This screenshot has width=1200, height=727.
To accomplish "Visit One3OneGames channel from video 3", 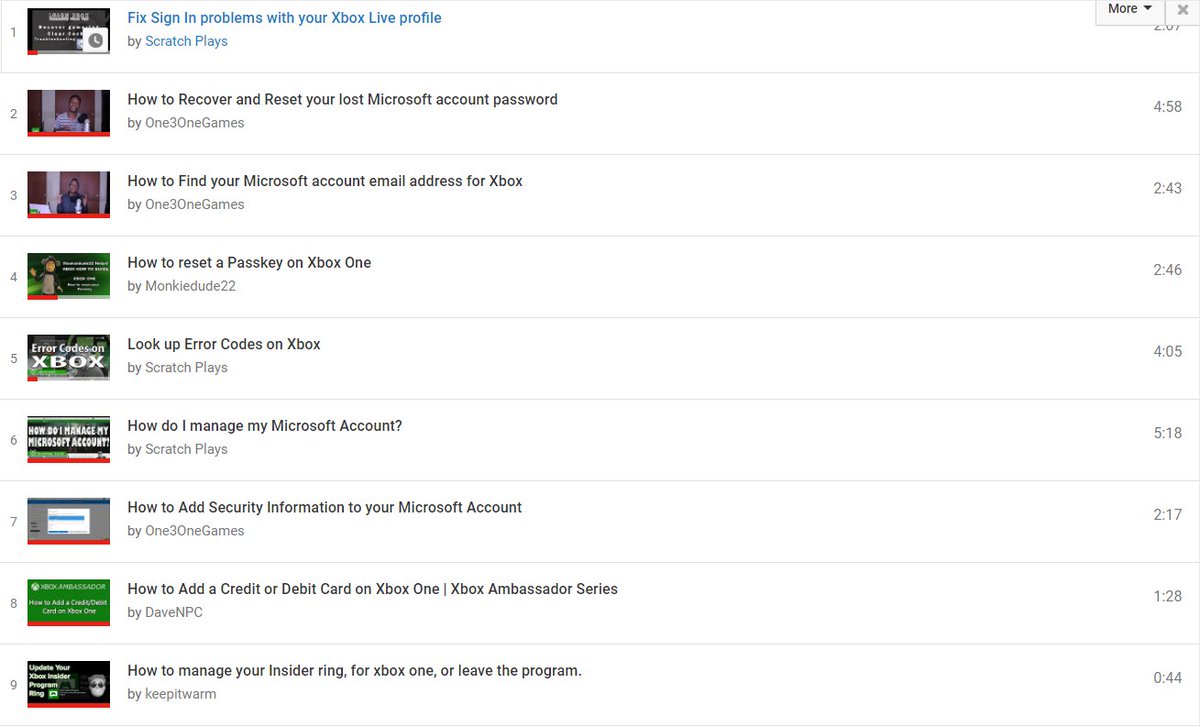I will click(x=195, y=204).
